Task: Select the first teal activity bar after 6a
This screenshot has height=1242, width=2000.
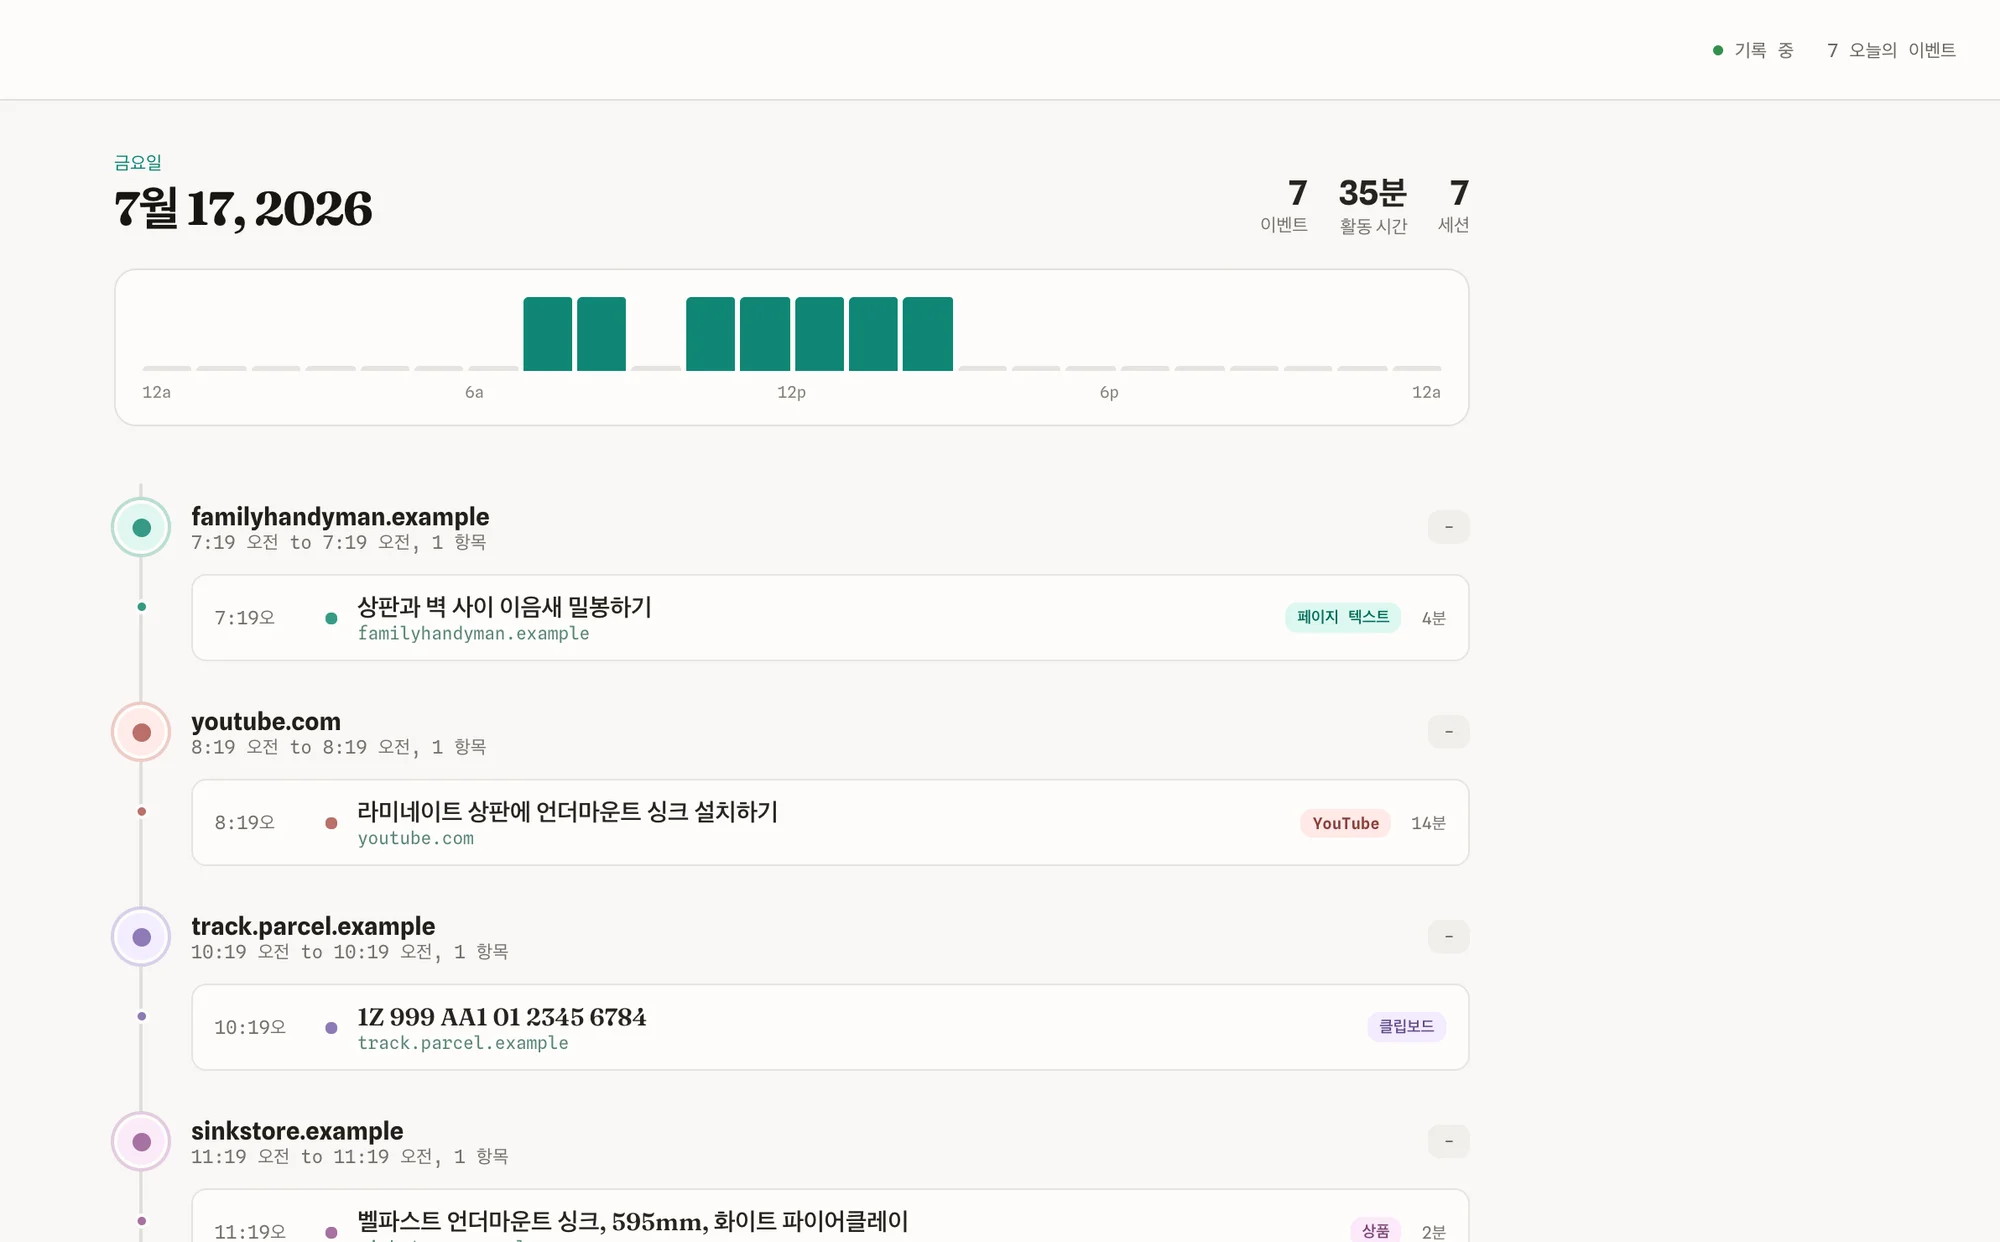Action: pos(548,334)
